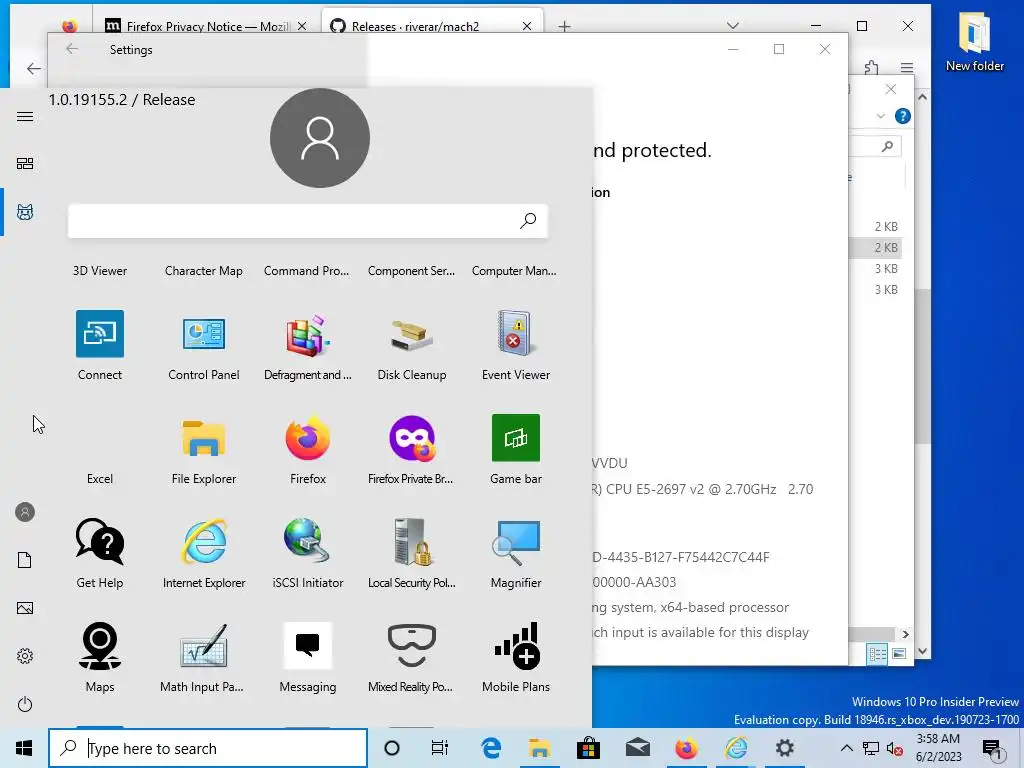
Task: Open Settings from Start sidebar gear
Action: 25,656
